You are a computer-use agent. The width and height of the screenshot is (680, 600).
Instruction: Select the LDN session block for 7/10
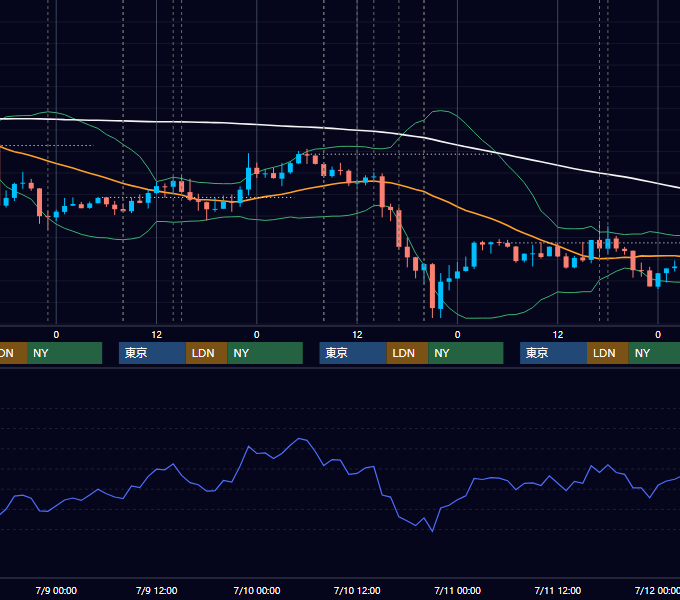pyautogui.click(x=408, y=353)
